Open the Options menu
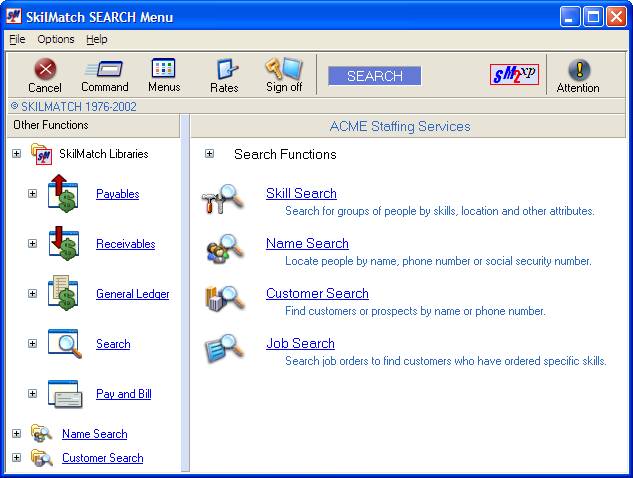 56,39
